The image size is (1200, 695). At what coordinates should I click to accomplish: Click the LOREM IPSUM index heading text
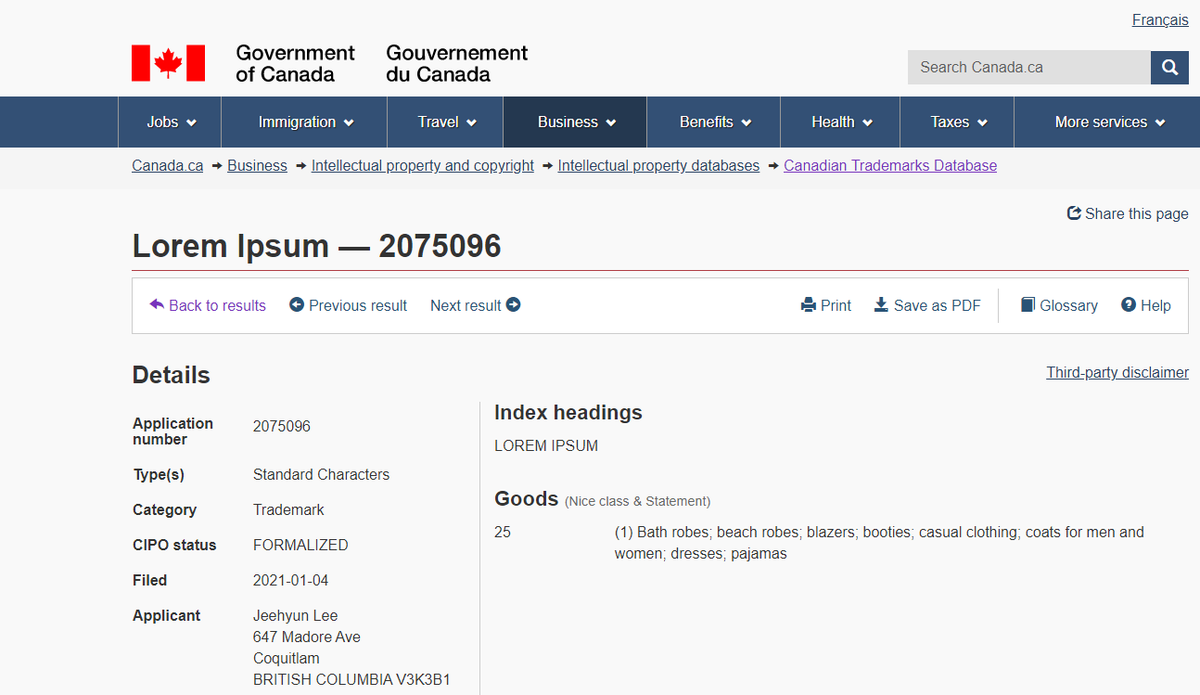546,446
